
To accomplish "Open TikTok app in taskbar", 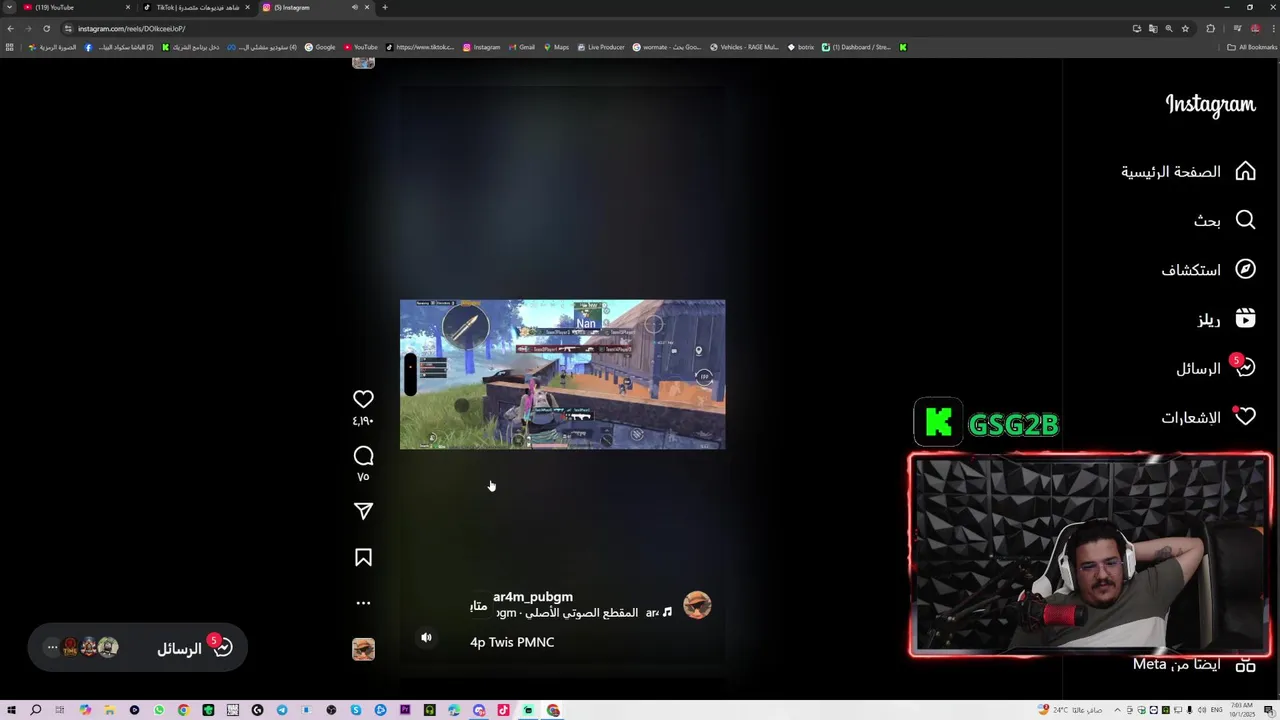I will pos(503,710).
